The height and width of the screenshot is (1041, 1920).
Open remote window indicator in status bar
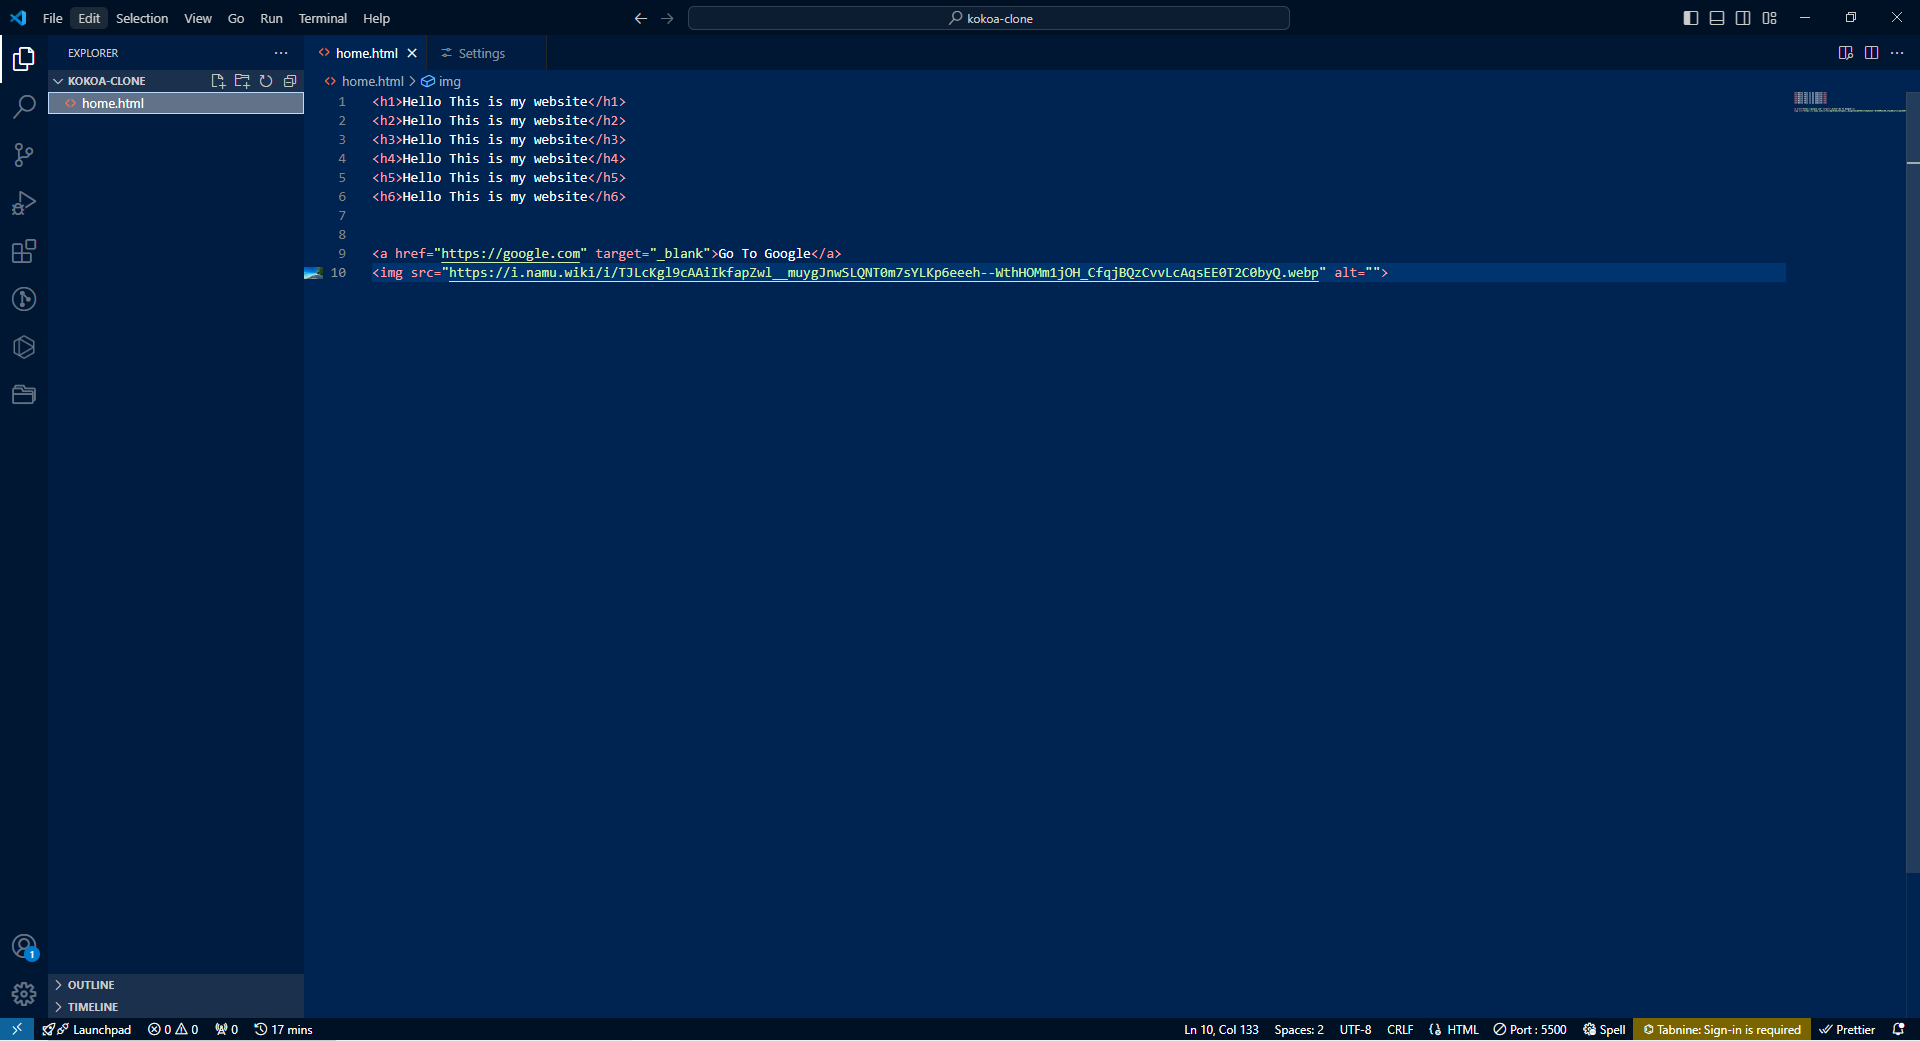point(17,1029)
